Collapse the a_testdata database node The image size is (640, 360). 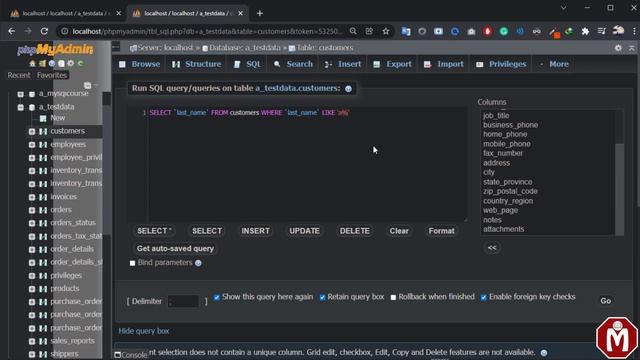pyautogui.click(x=20, y=107)
